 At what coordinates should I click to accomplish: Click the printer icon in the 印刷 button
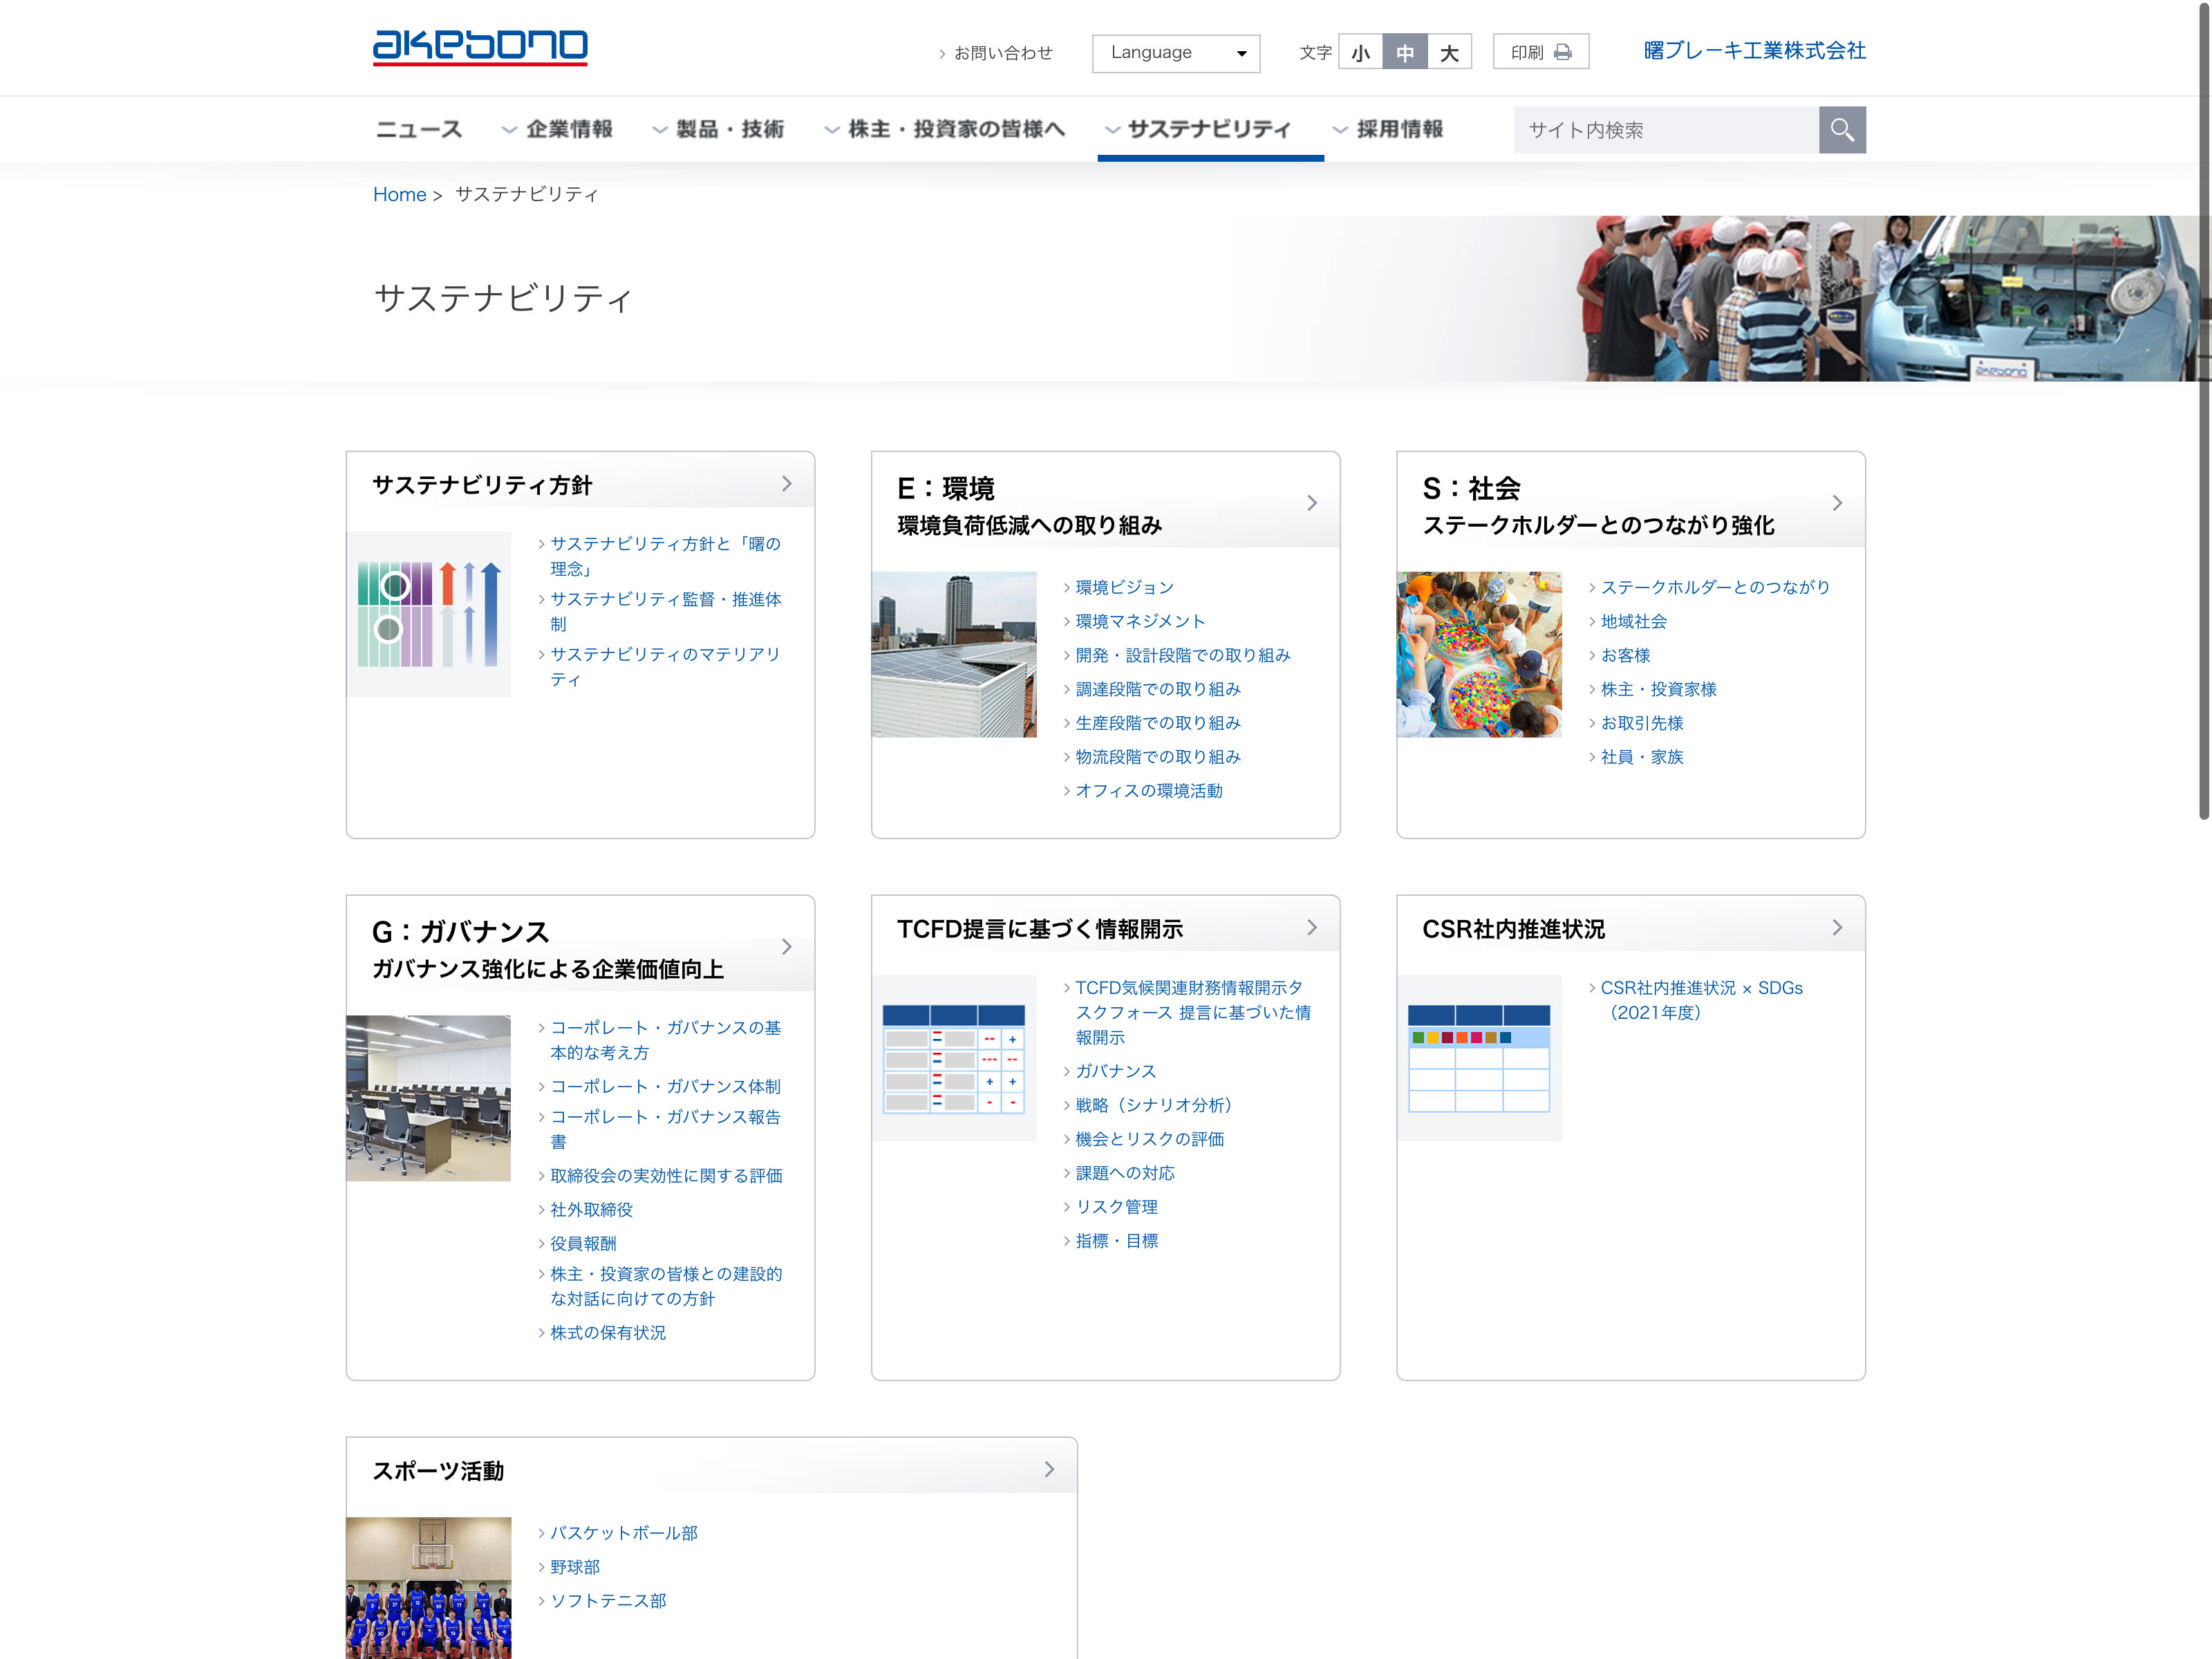pyautogui.click(x=1562, y=52)
